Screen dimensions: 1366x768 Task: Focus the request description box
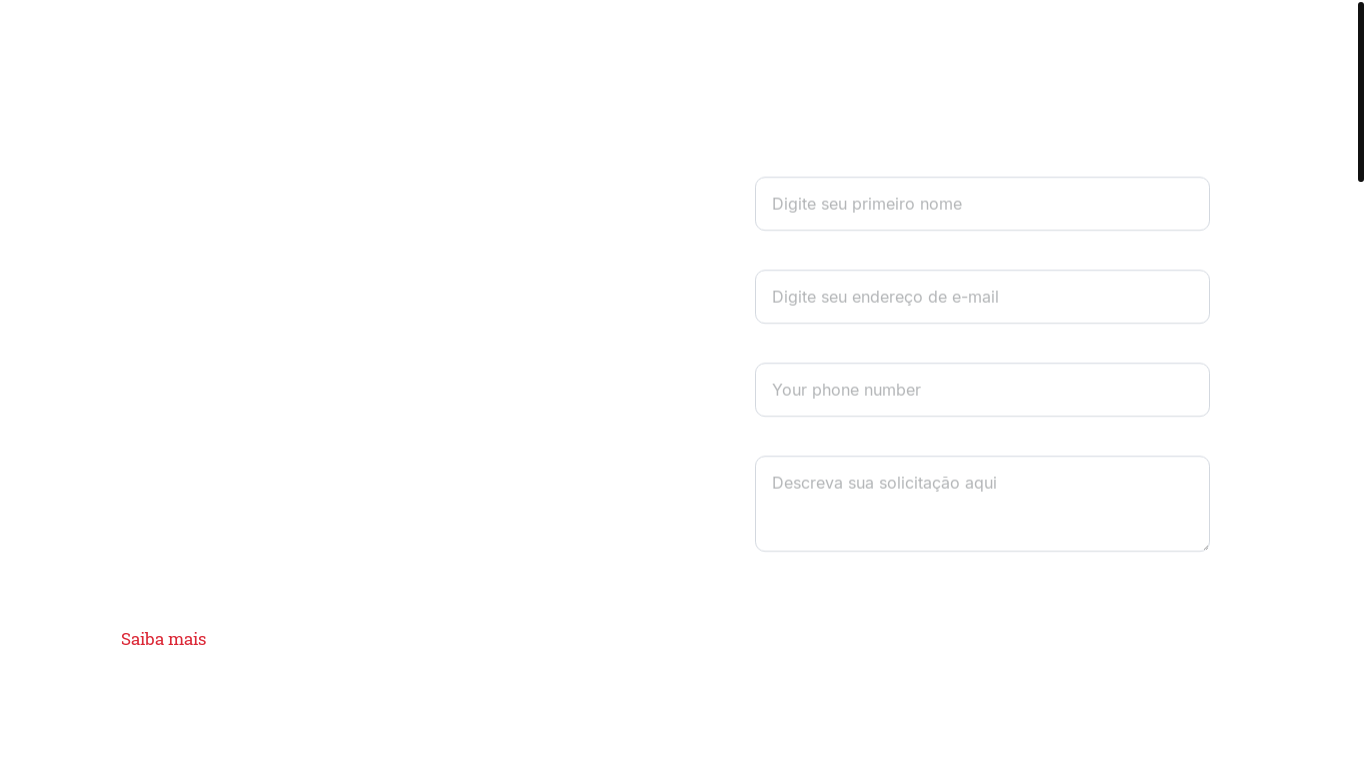(981, 504)
